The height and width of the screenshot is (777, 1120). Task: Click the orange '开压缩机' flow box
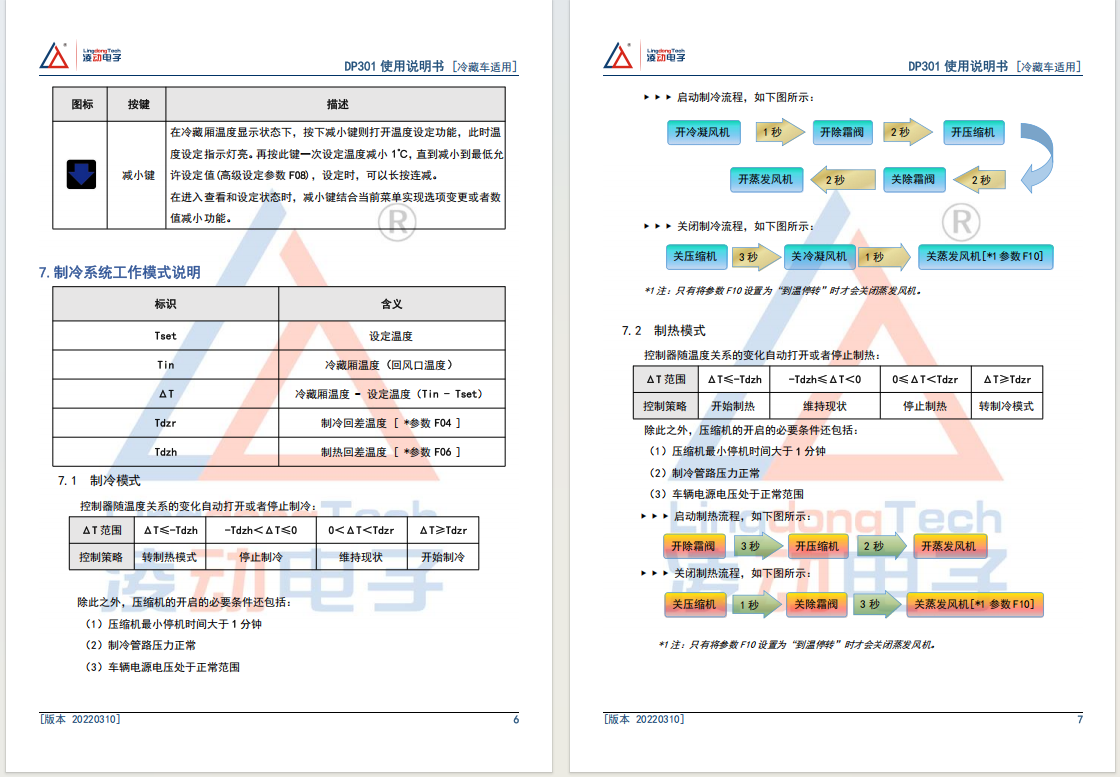[x=817, y=546]
